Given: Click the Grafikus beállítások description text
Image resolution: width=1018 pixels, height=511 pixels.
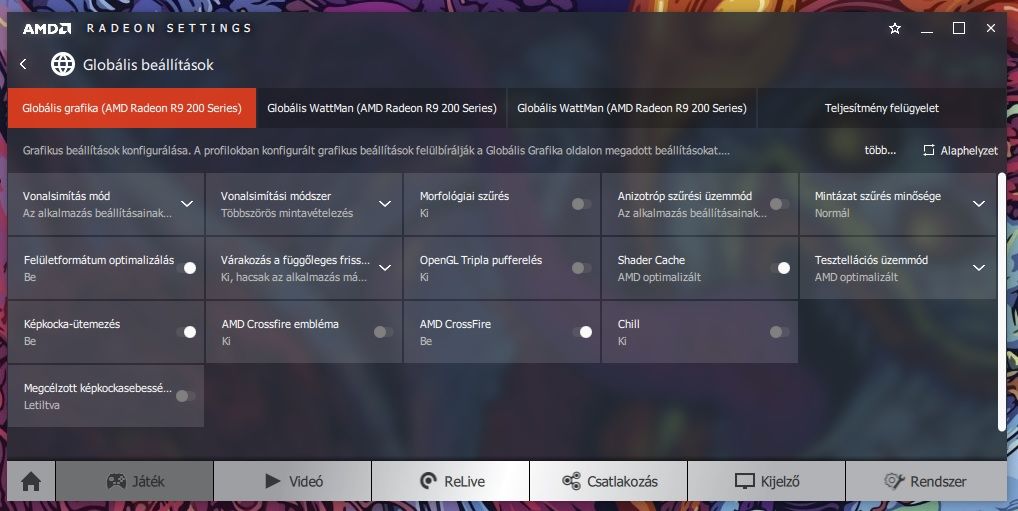Looking at the screenshot, I should (x=376, y=151).
